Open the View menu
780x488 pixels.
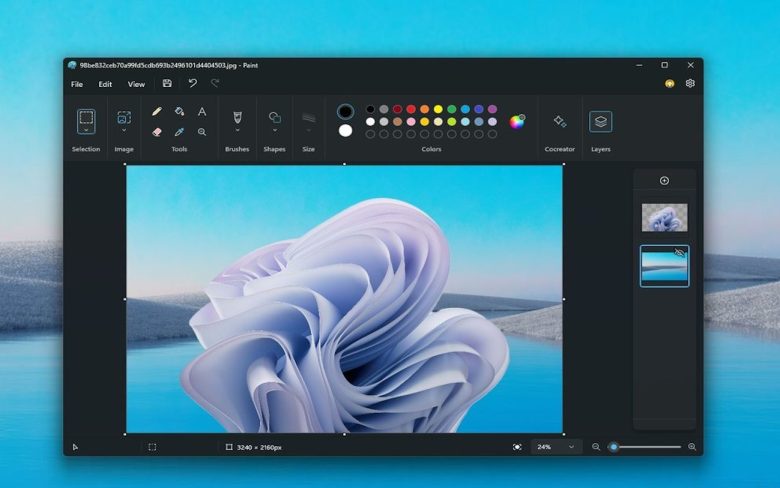pos(136,84)
